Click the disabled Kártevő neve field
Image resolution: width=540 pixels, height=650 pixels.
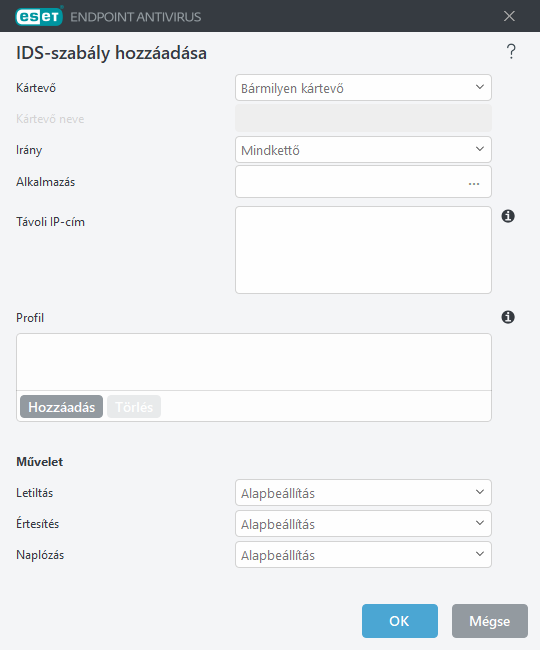[363, 118]
